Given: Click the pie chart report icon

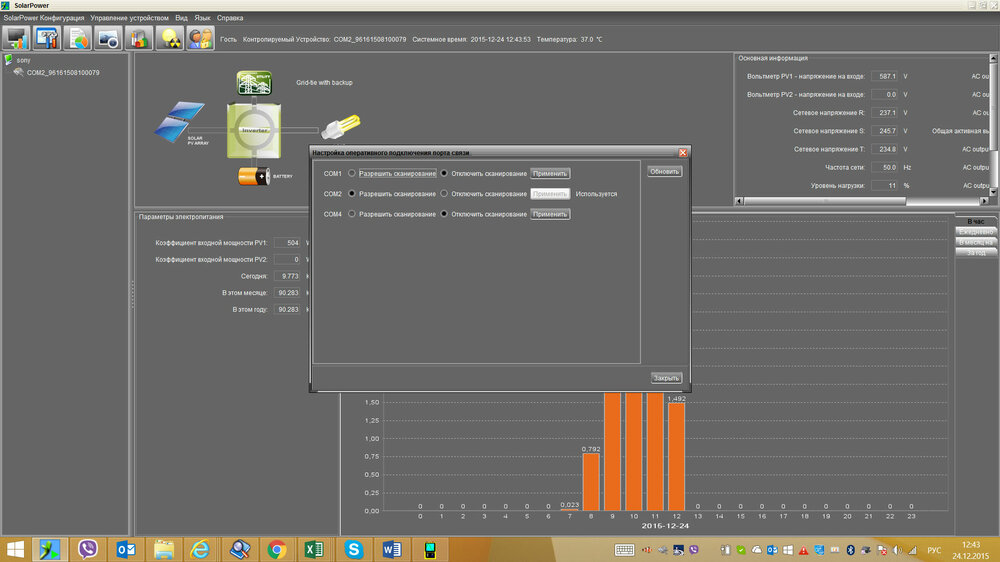Looking at the screenshot, I should [x=78, y=38].
